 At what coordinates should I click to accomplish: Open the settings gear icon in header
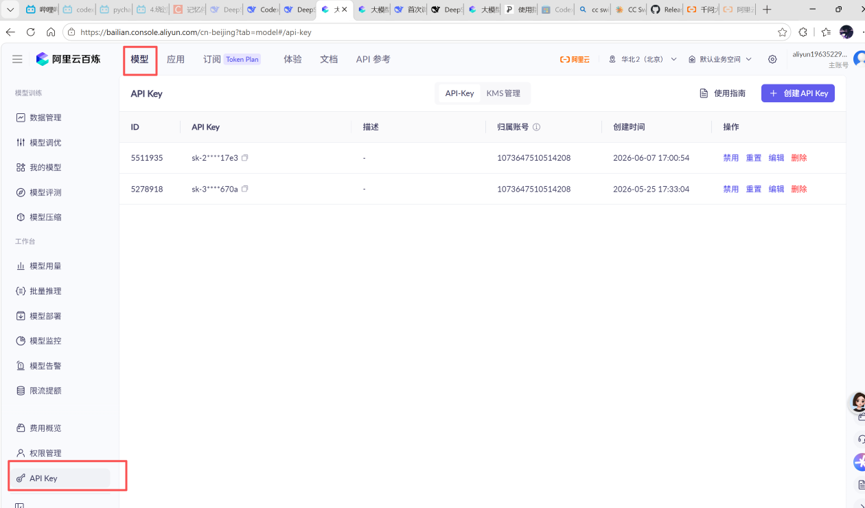pos(772,59)
